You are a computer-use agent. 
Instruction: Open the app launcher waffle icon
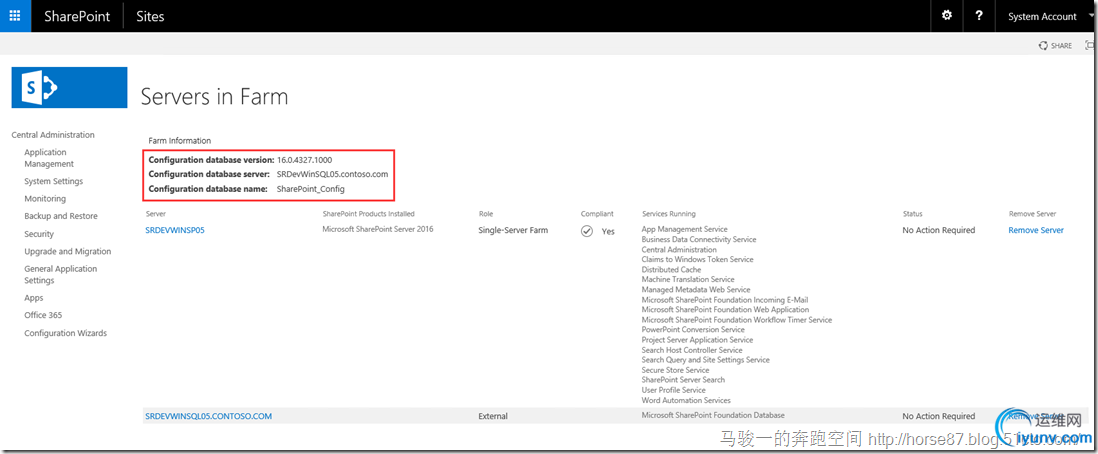click(15, 15)
